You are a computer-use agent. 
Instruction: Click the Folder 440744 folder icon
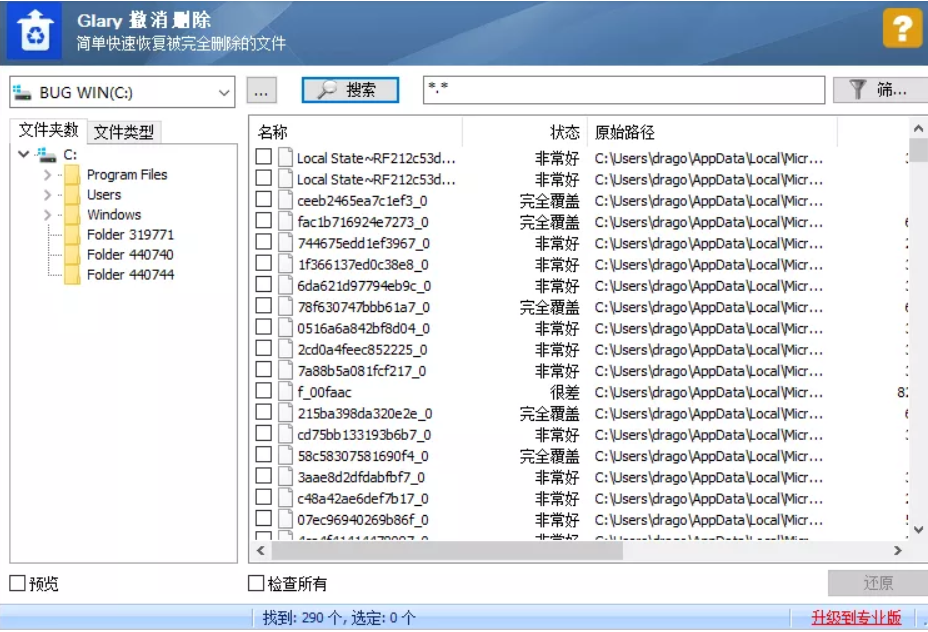(72, 275)
